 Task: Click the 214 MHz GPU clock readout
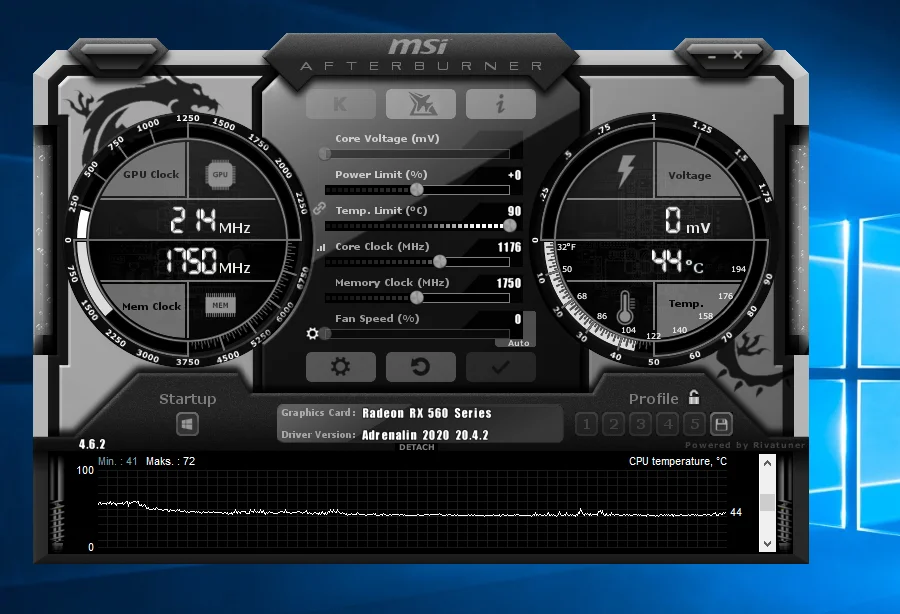pyautogui.click(x=210, y=220)
